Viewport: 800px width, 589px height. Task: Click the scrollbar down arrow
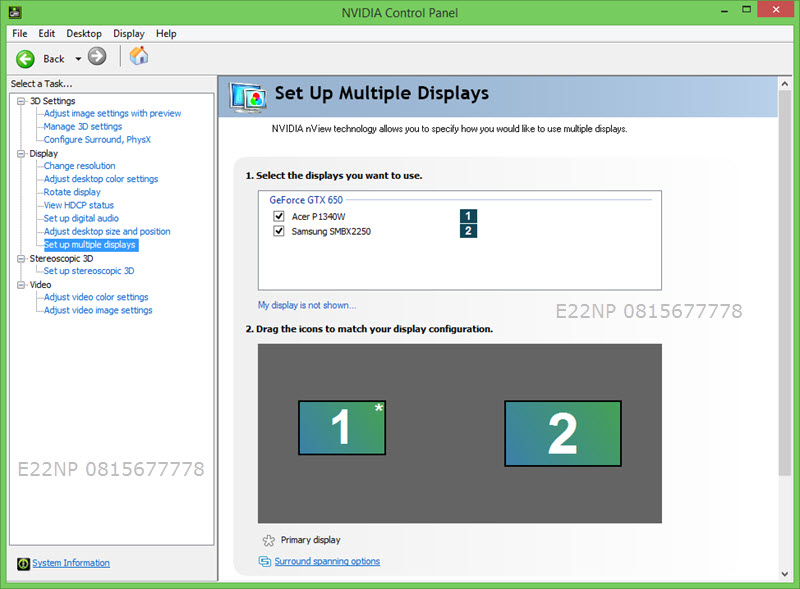pos(785,574)
